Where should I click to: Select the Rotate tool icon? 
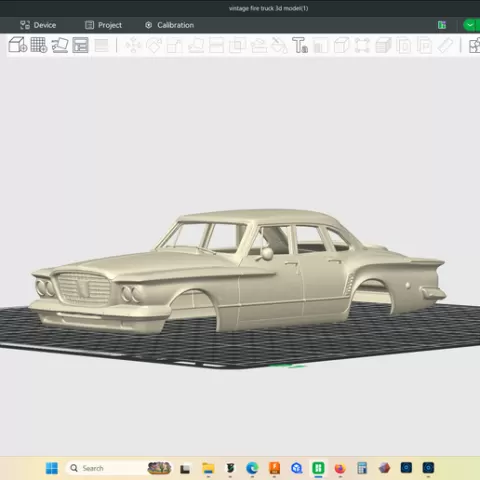coord(154,45)
